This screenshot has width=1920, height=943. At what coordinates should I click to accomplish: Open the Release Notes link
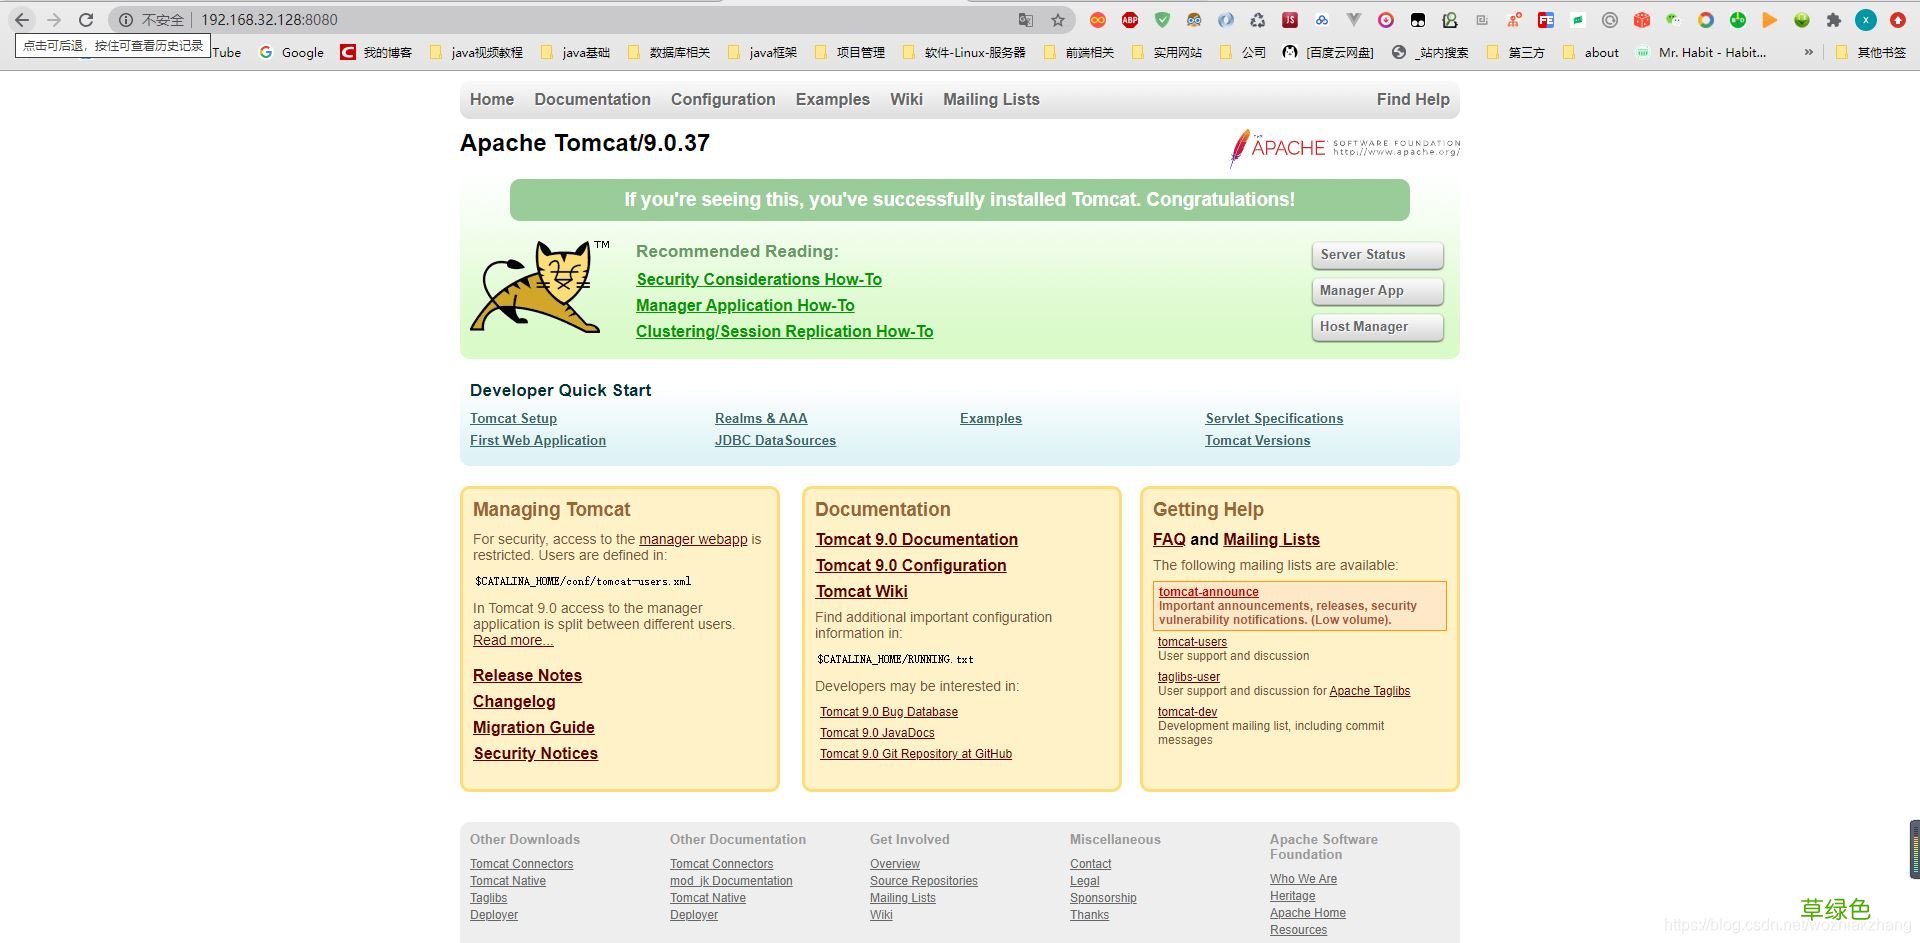pos(527,675)
